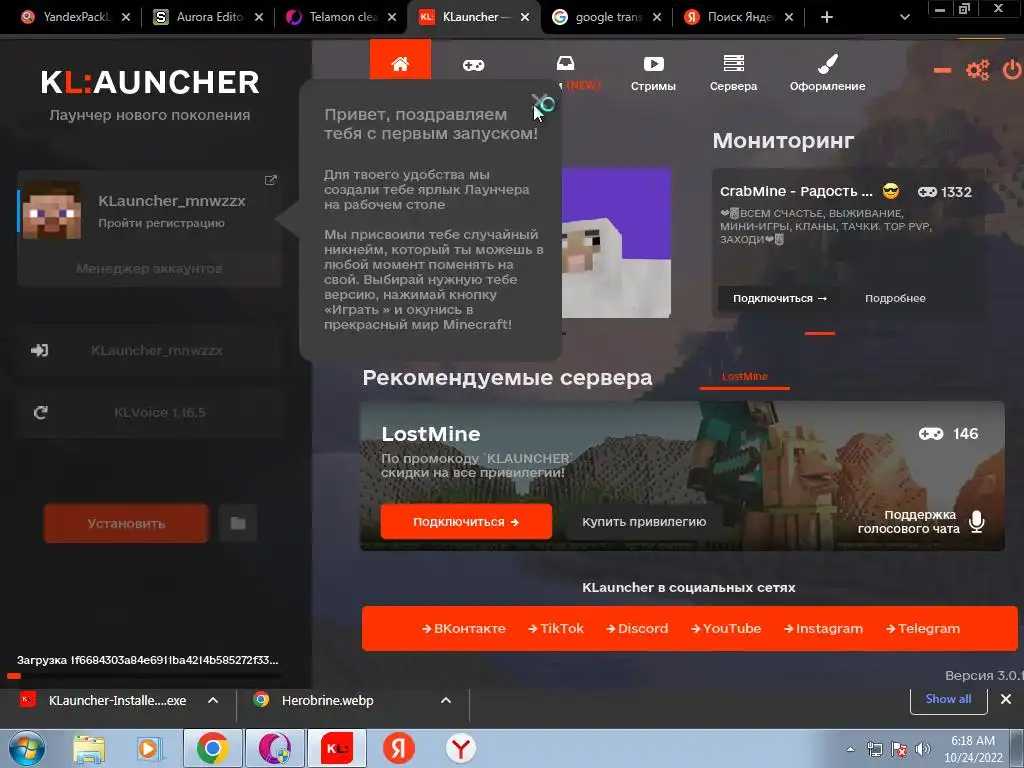1024x768 pixels.
Task: Close the welcome tooltip popup
Action: click(x=541, y=103)
